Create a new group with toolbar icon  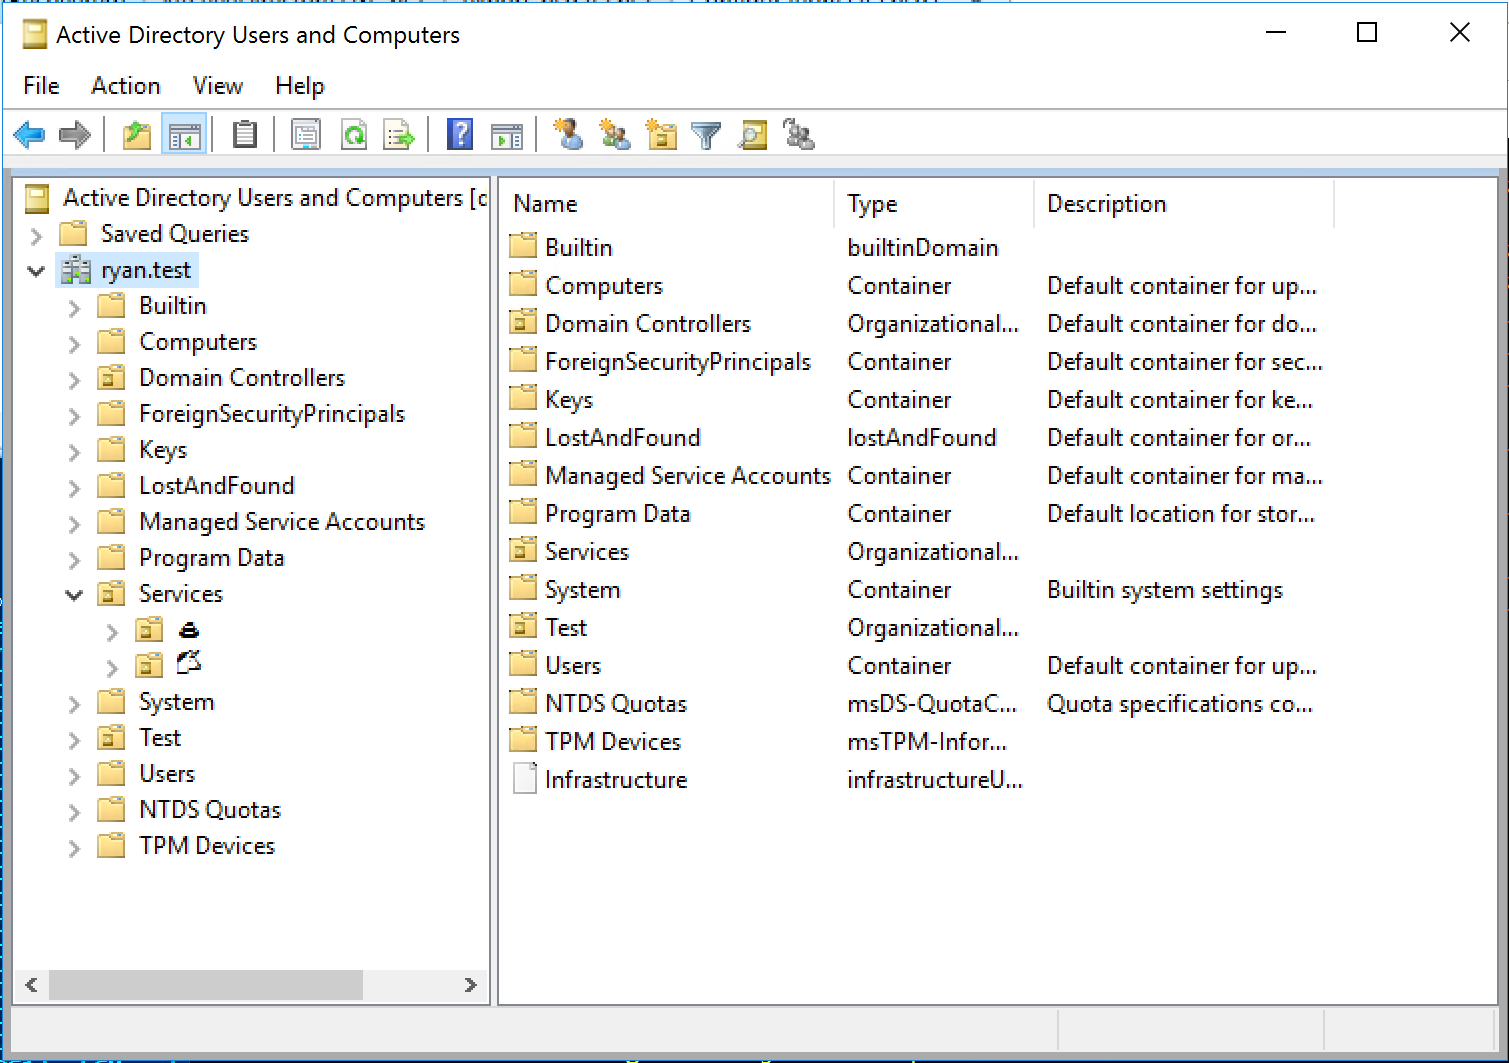point(615,134)
